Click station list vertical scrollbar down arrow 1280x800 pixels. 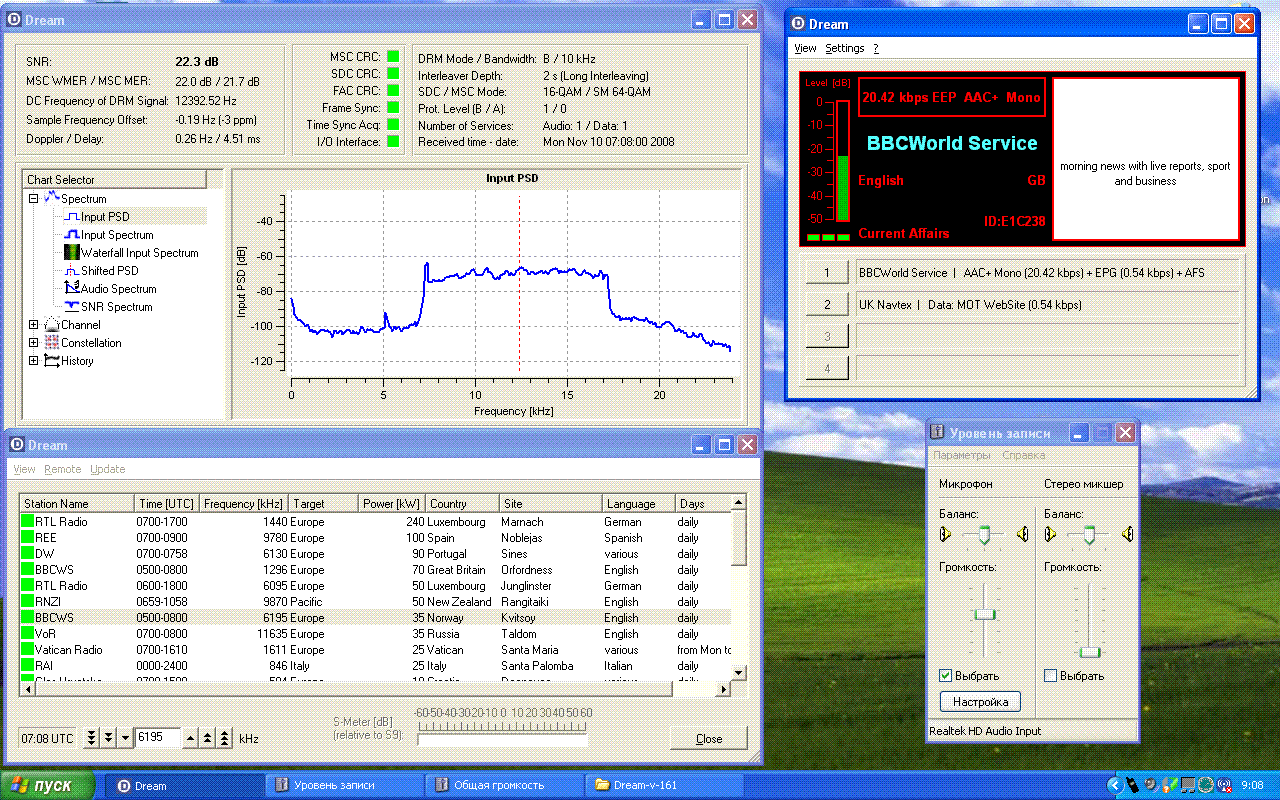click(739, 673)
